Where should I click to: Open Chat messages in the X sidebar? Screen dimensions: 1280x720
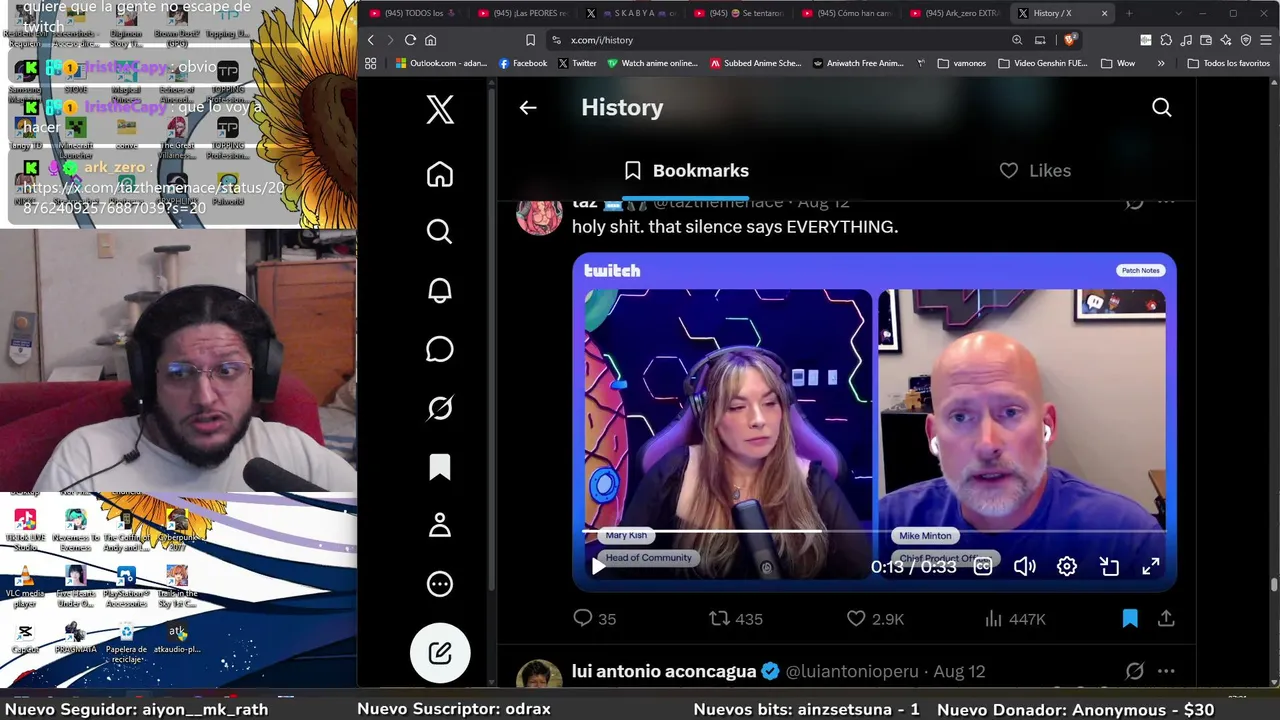click(440, 349)
